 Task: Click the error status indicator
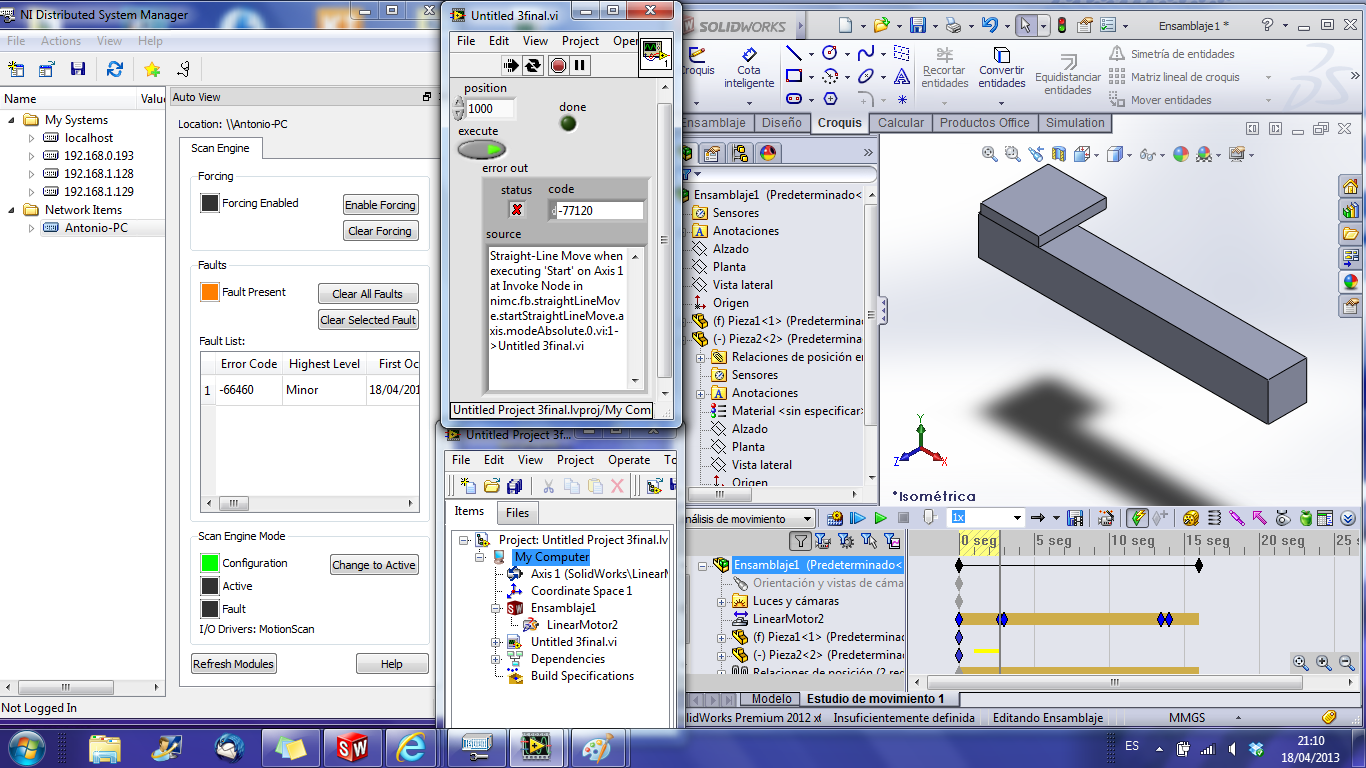pos(516,209)
